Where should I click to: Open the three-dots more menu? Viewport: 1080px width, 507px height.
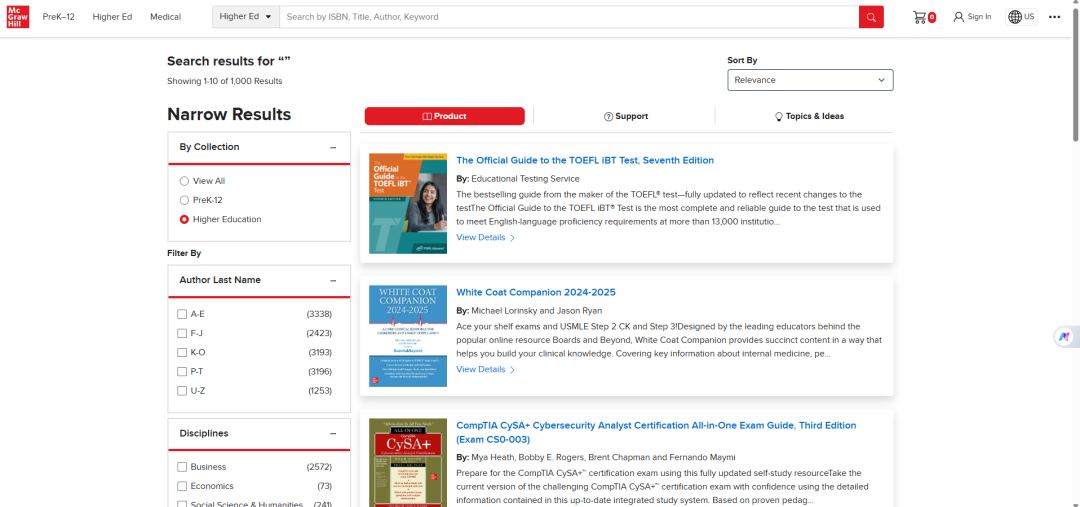[1055, 17]
